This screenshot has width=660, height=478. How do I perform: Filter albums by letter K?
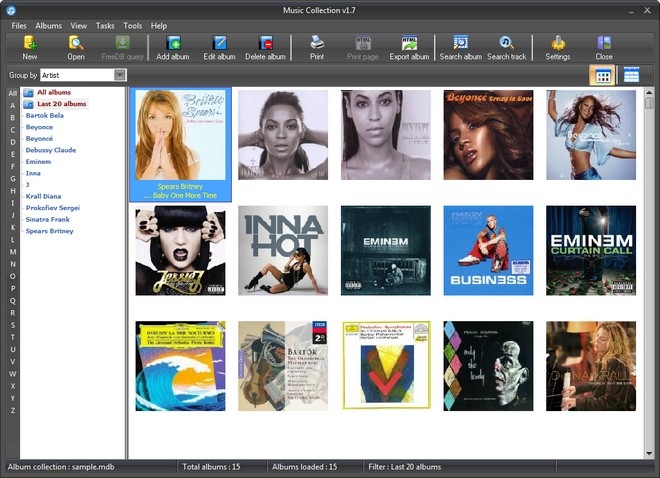click(13, 227)
